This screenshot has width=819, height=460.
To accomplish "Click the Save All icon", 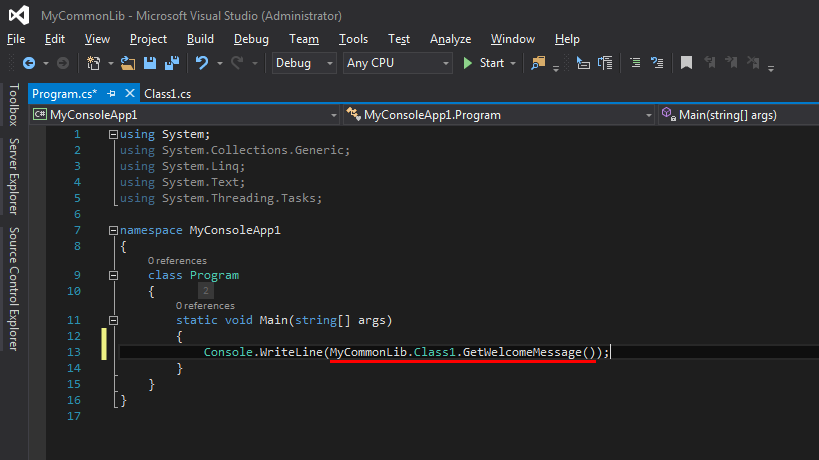I will (x=170, y=63).
